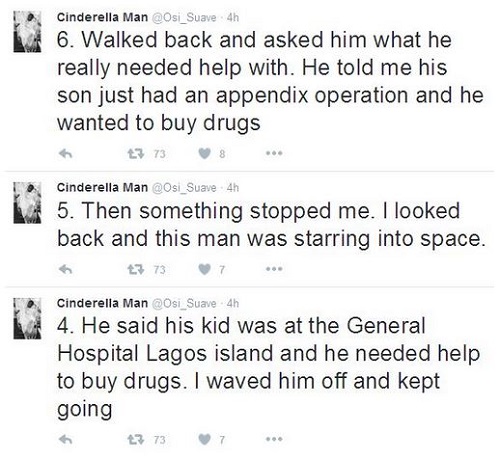Screen dimensions: 500x460
Task: Click the avatar beside tweet 6
Action: 27,32
